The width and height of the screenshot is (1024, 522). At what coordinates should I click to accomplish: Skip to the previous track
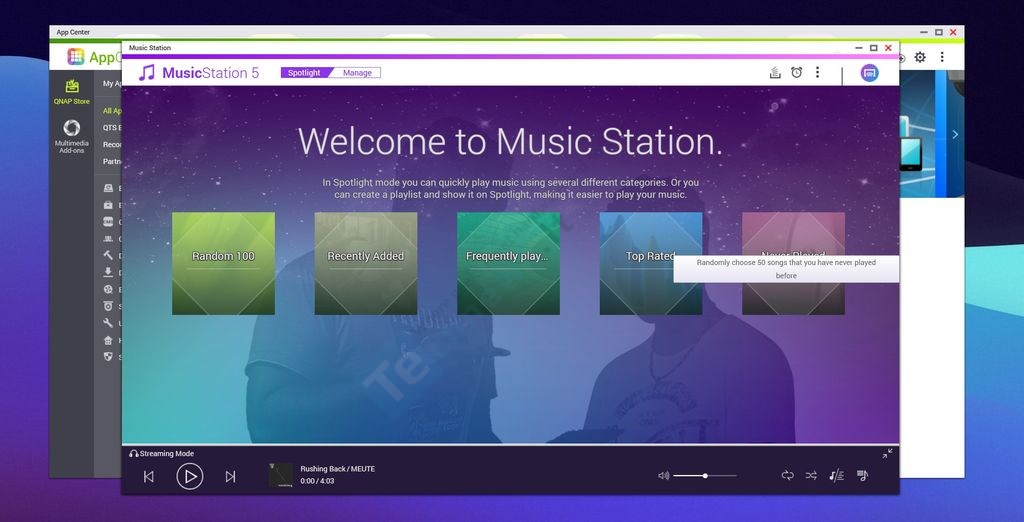pyautogui.click(x=149, y=476)
